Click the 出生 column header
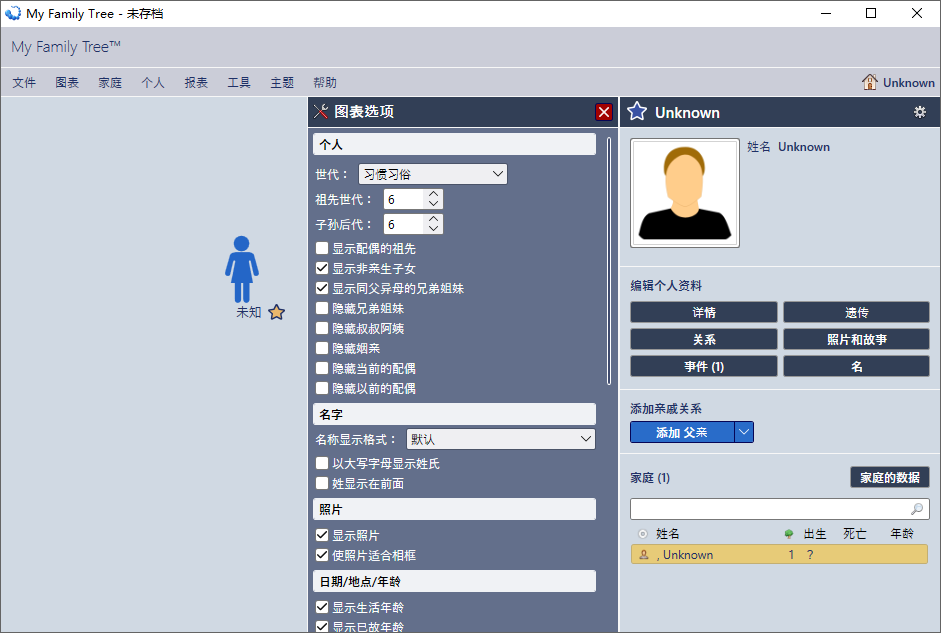 click(815, 534)
